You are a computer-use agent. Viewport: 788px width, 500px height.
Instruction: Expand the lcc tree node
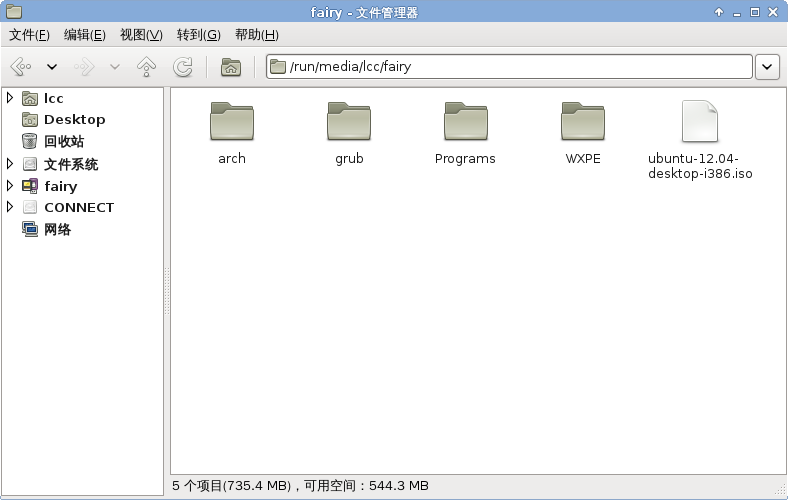point(10,97)
